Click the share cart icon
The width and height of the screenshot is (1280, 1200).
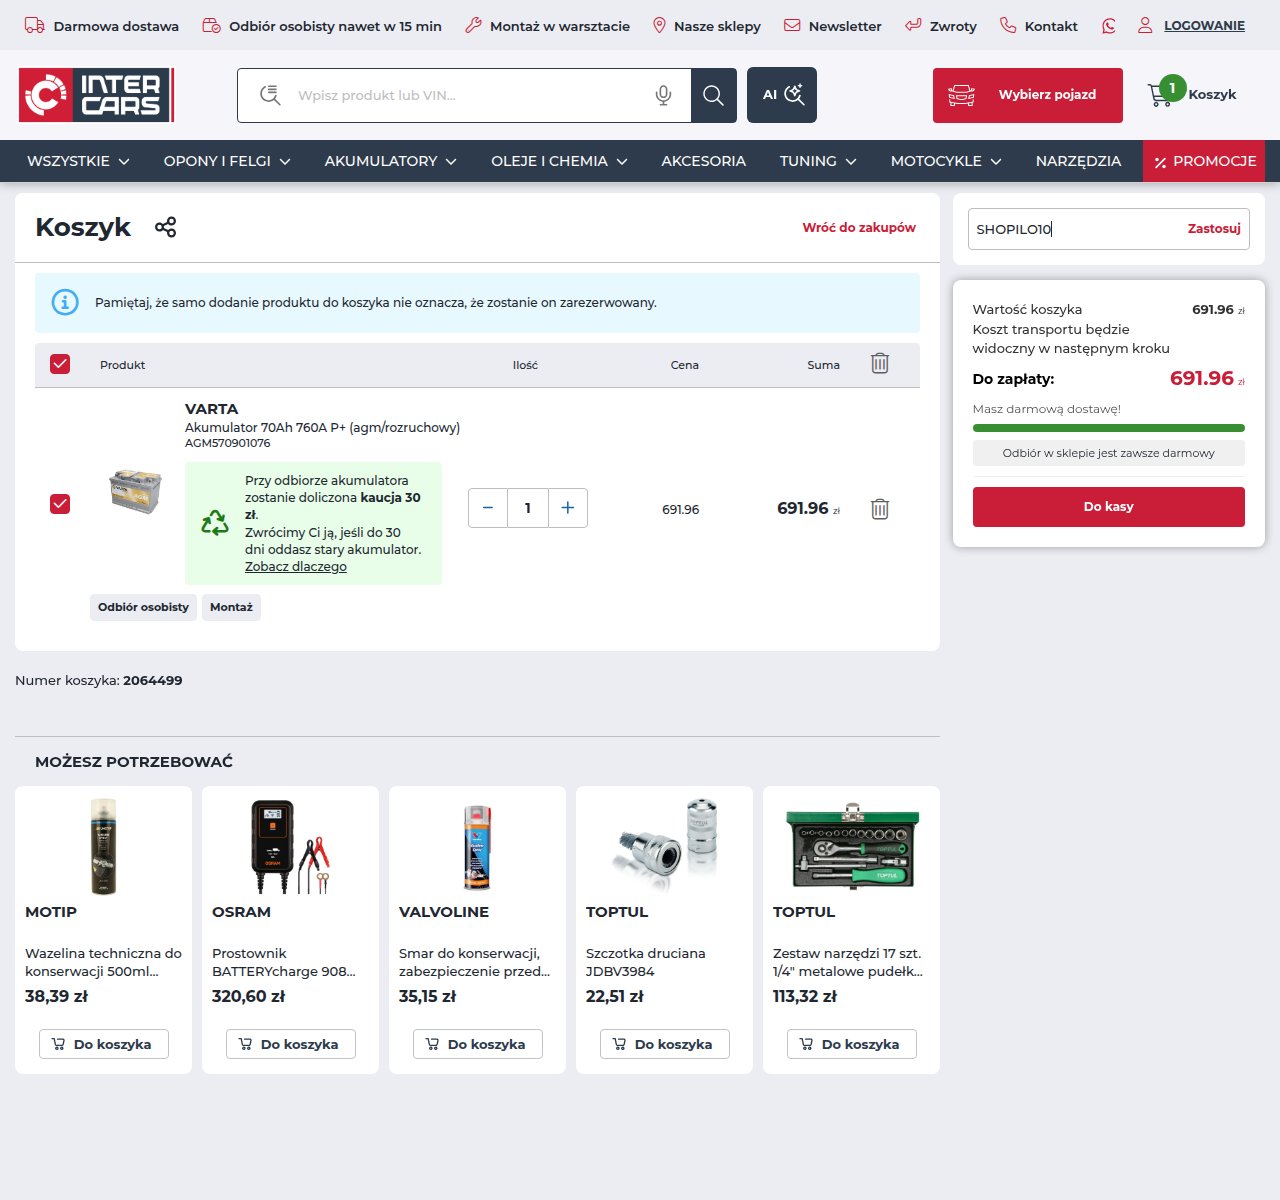(166, 227)
